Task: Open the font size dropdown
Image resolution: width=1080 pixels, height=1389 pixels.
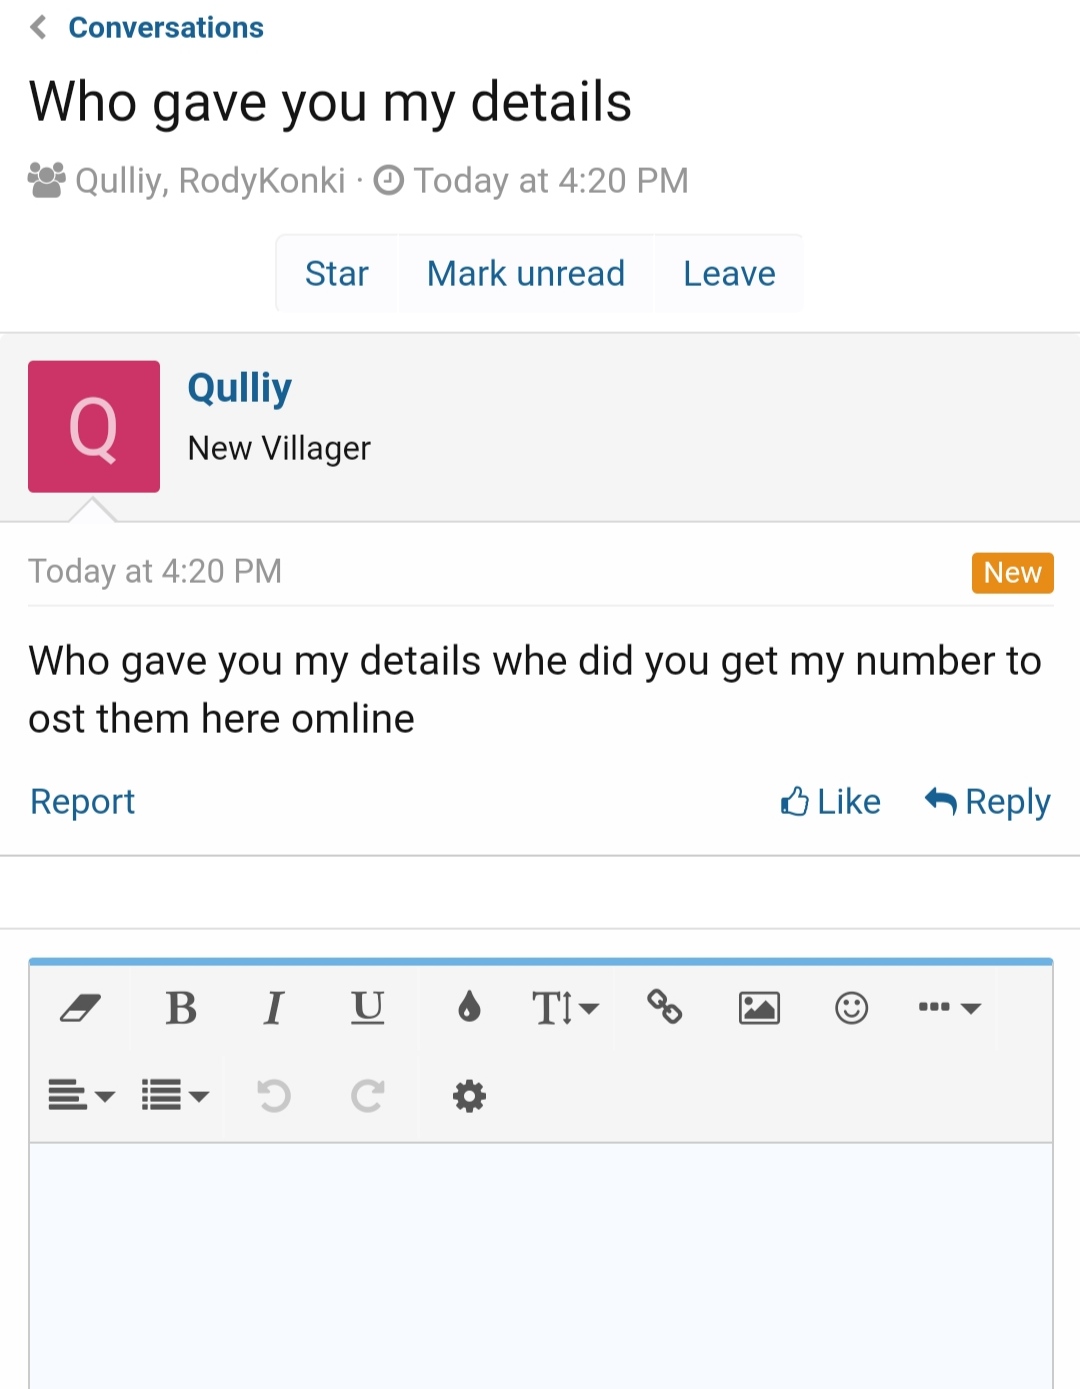Action: (x=565, y=1008)
